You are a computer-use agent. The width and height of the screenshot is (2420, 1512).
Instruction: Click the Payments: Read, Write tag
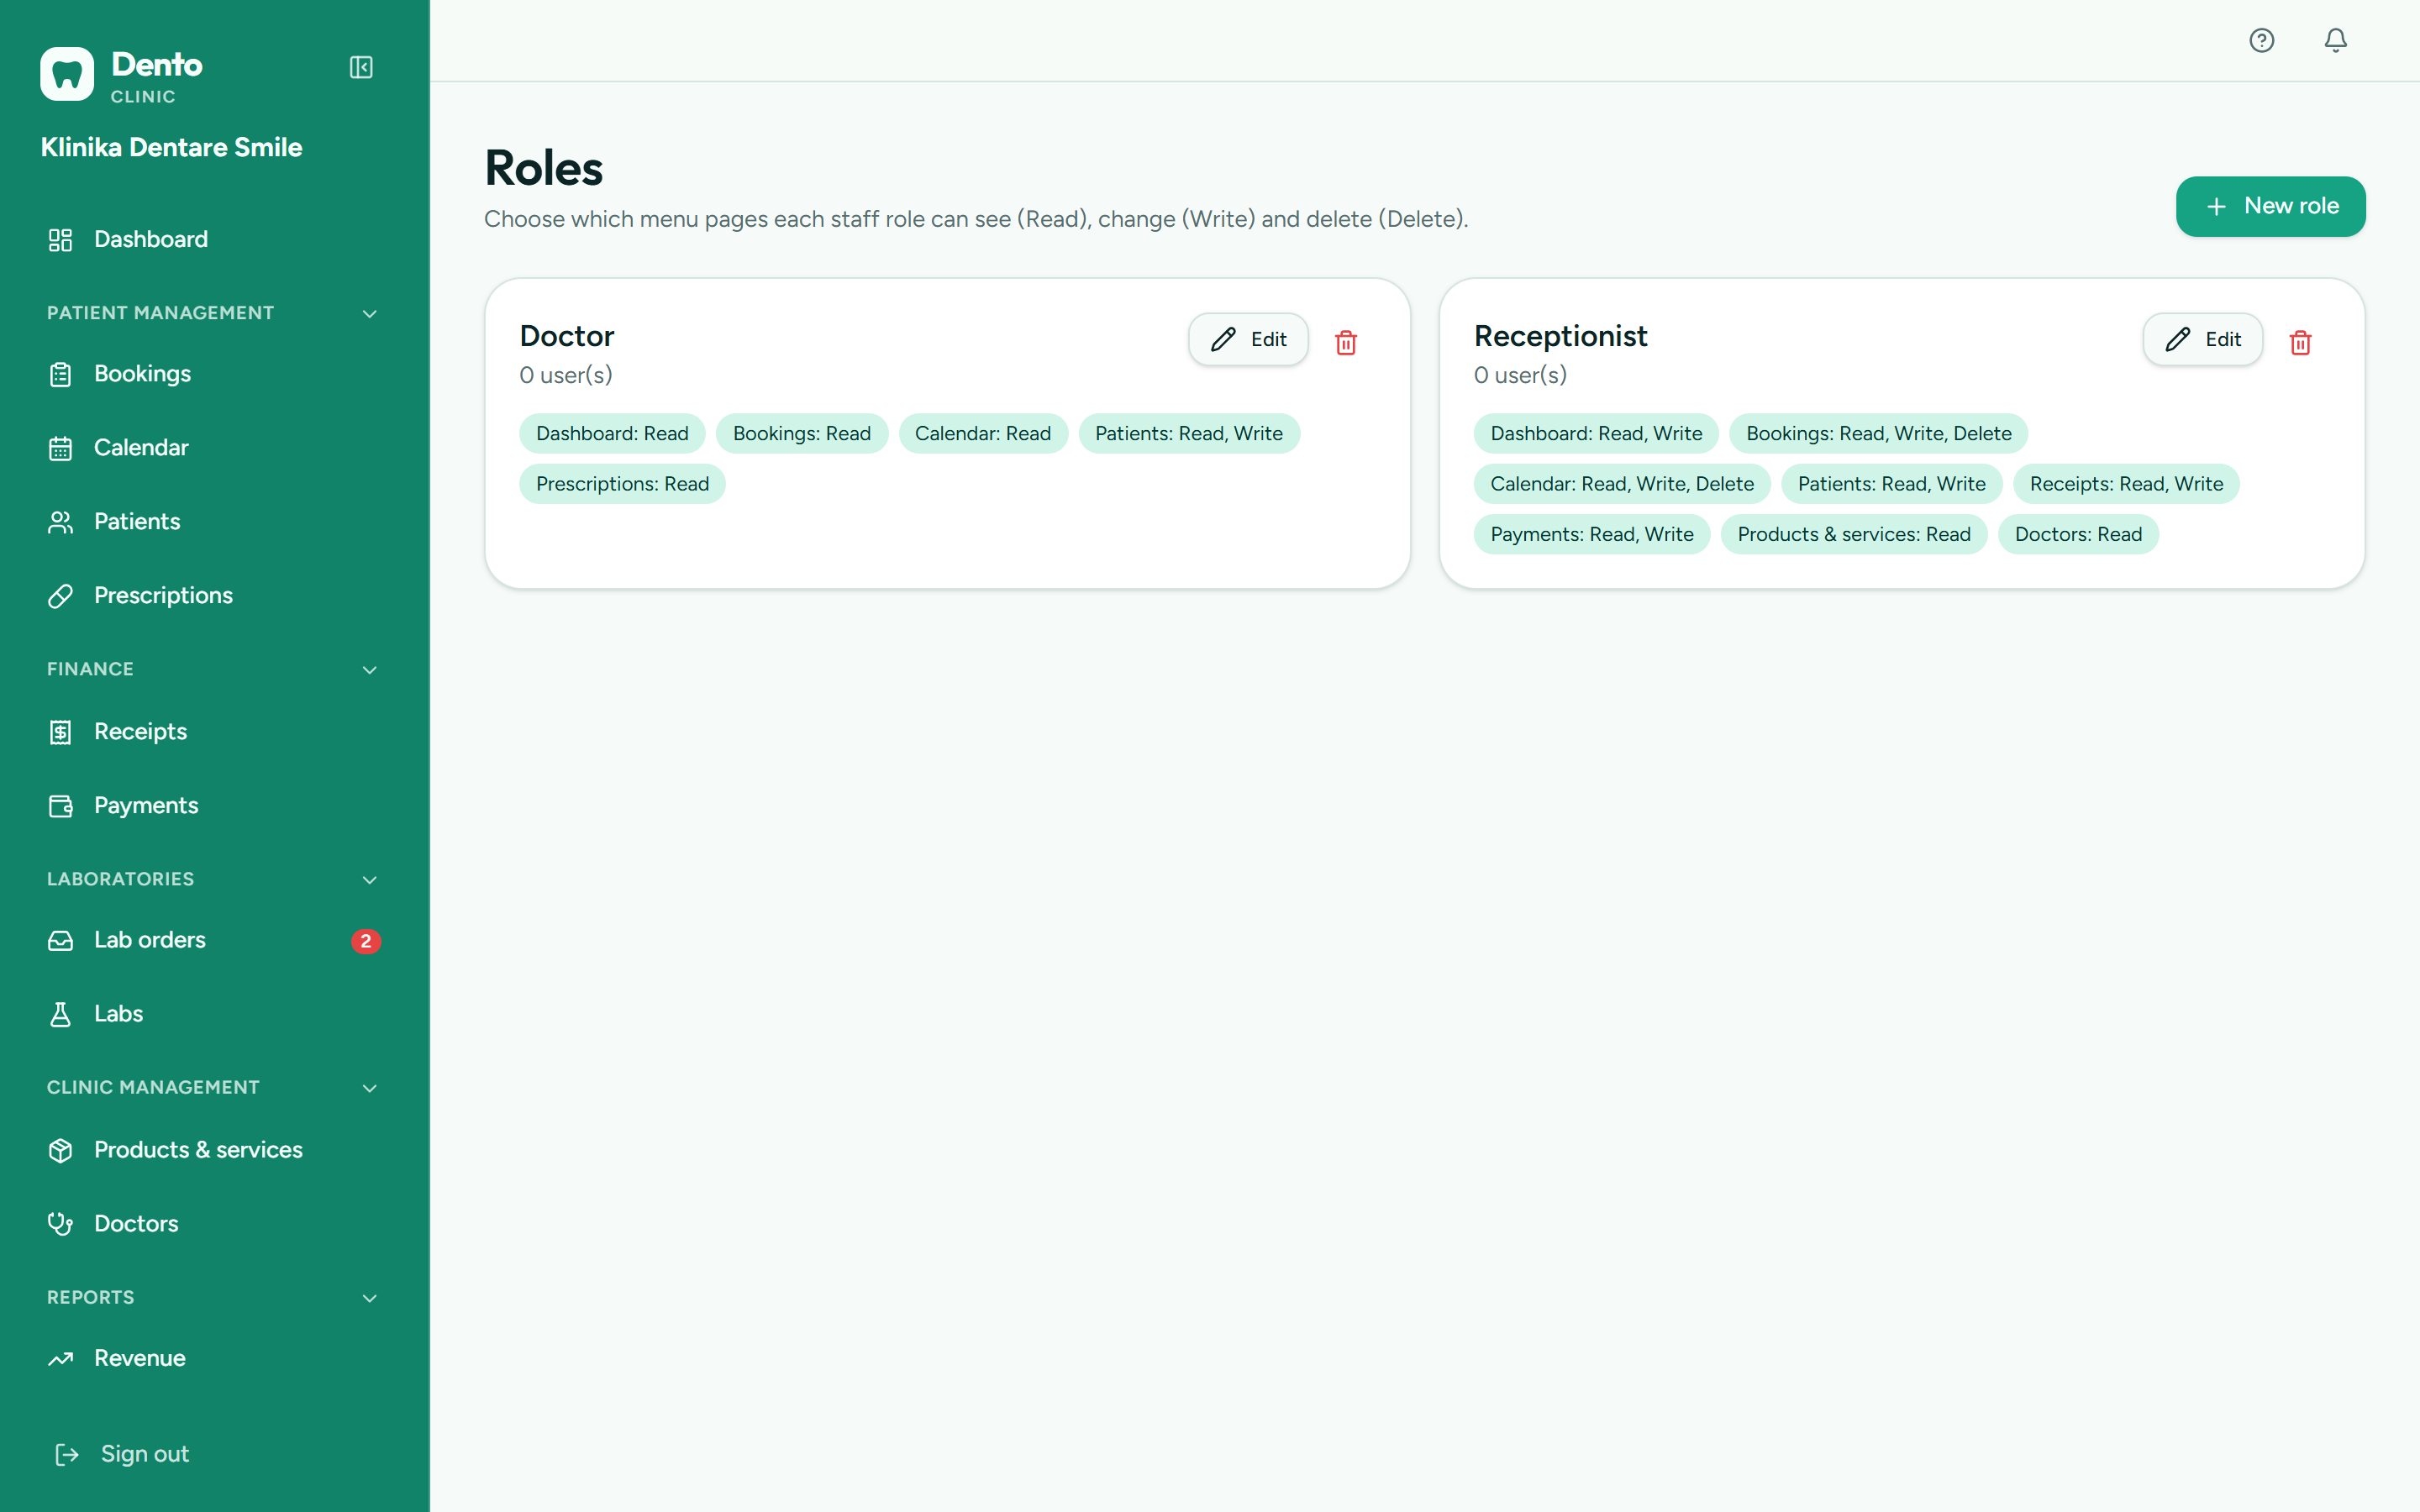coord(1592,534)
